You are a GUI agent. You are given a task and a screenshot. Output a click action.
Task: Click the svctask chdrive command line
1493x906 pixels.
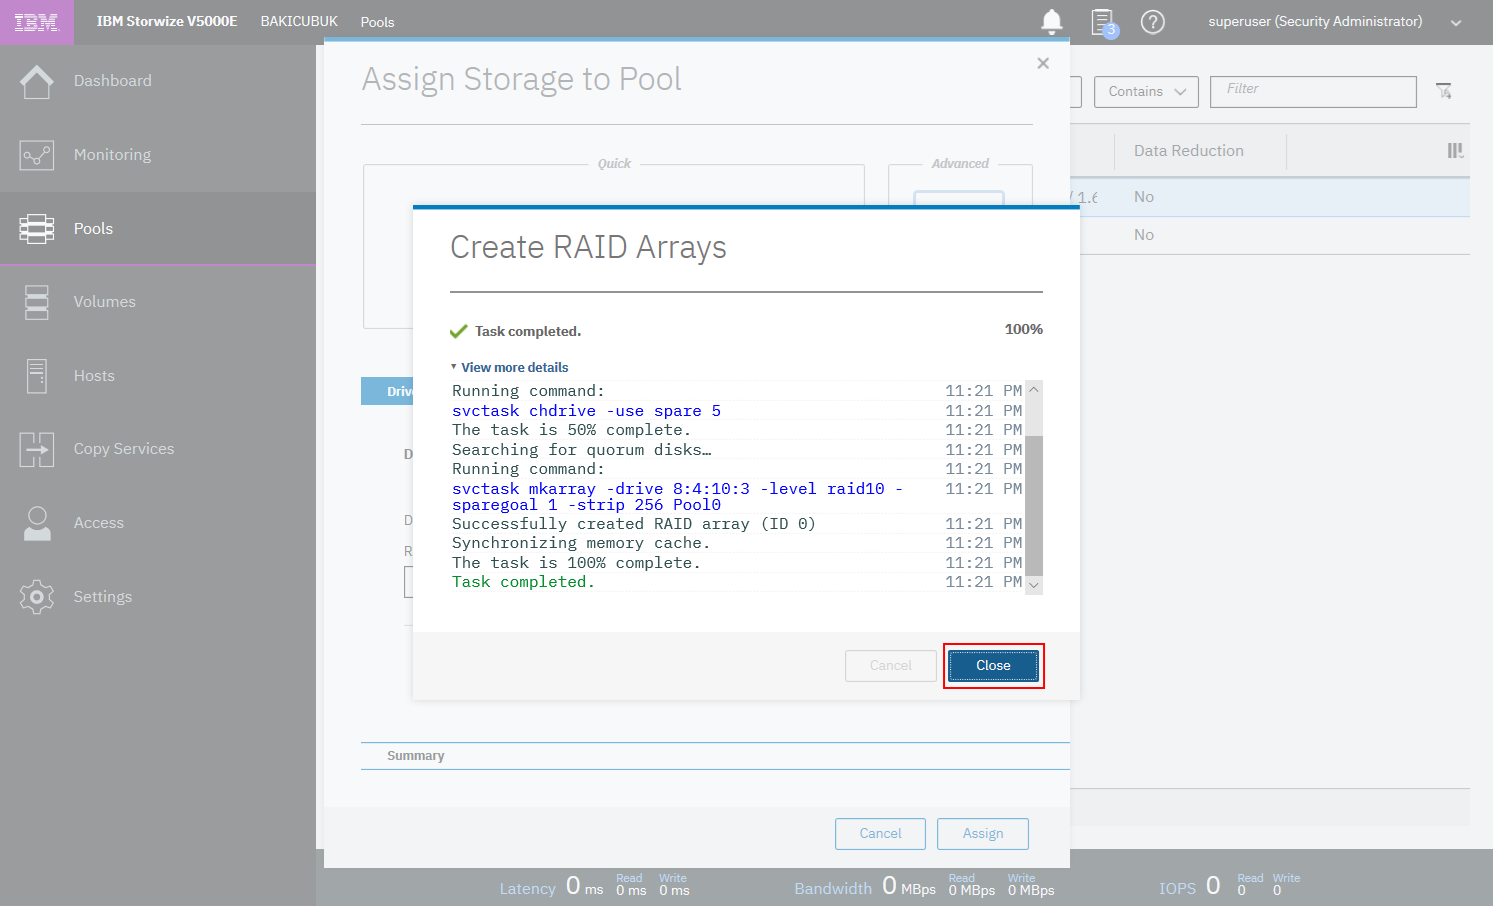[586, 411]
